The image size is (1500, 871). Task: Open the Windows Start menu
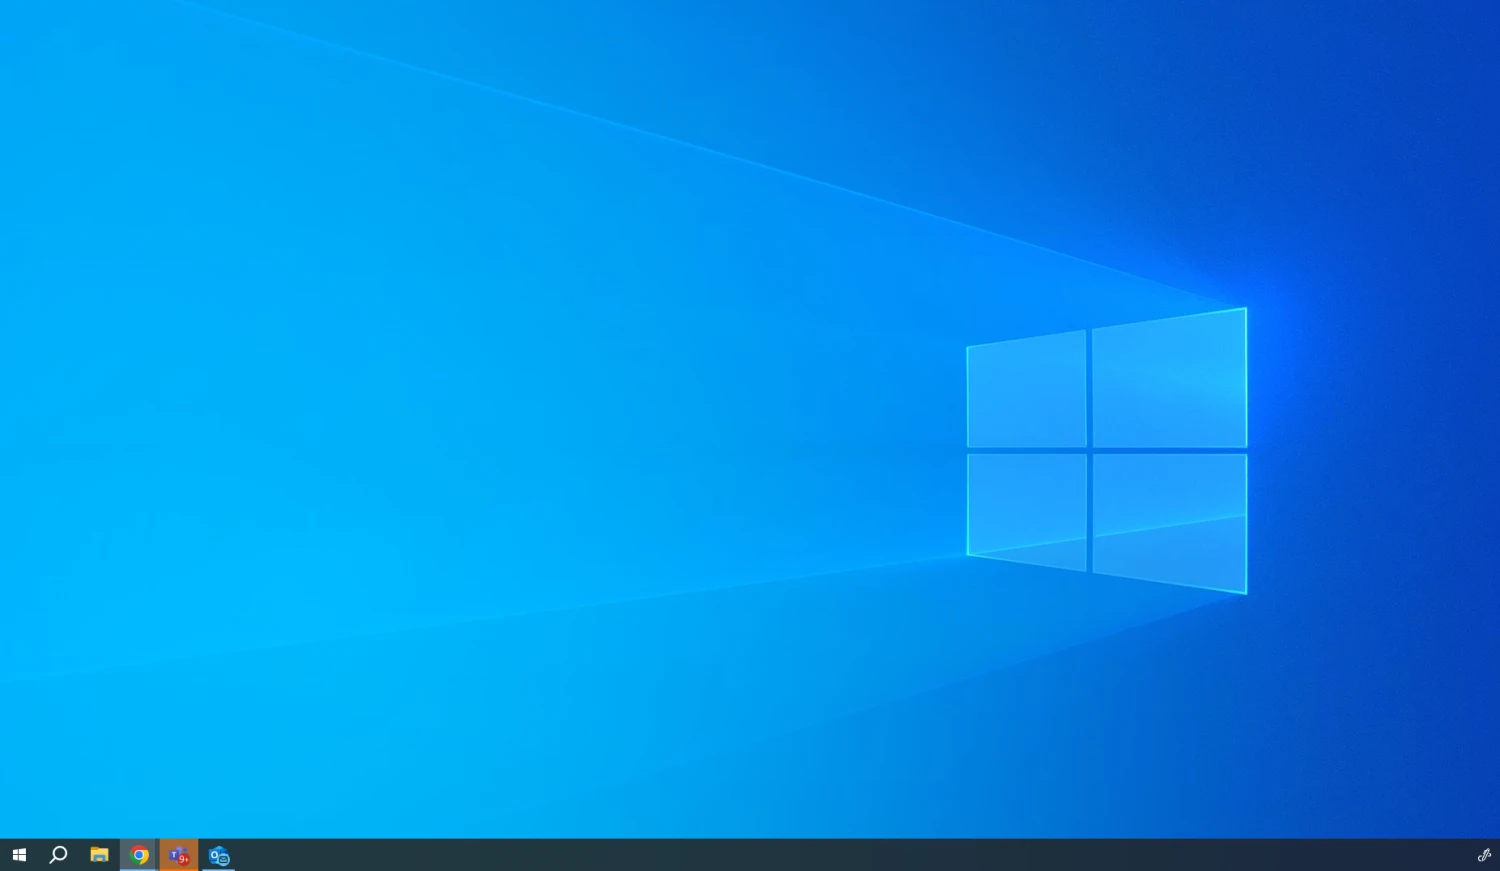coord(19,855)
